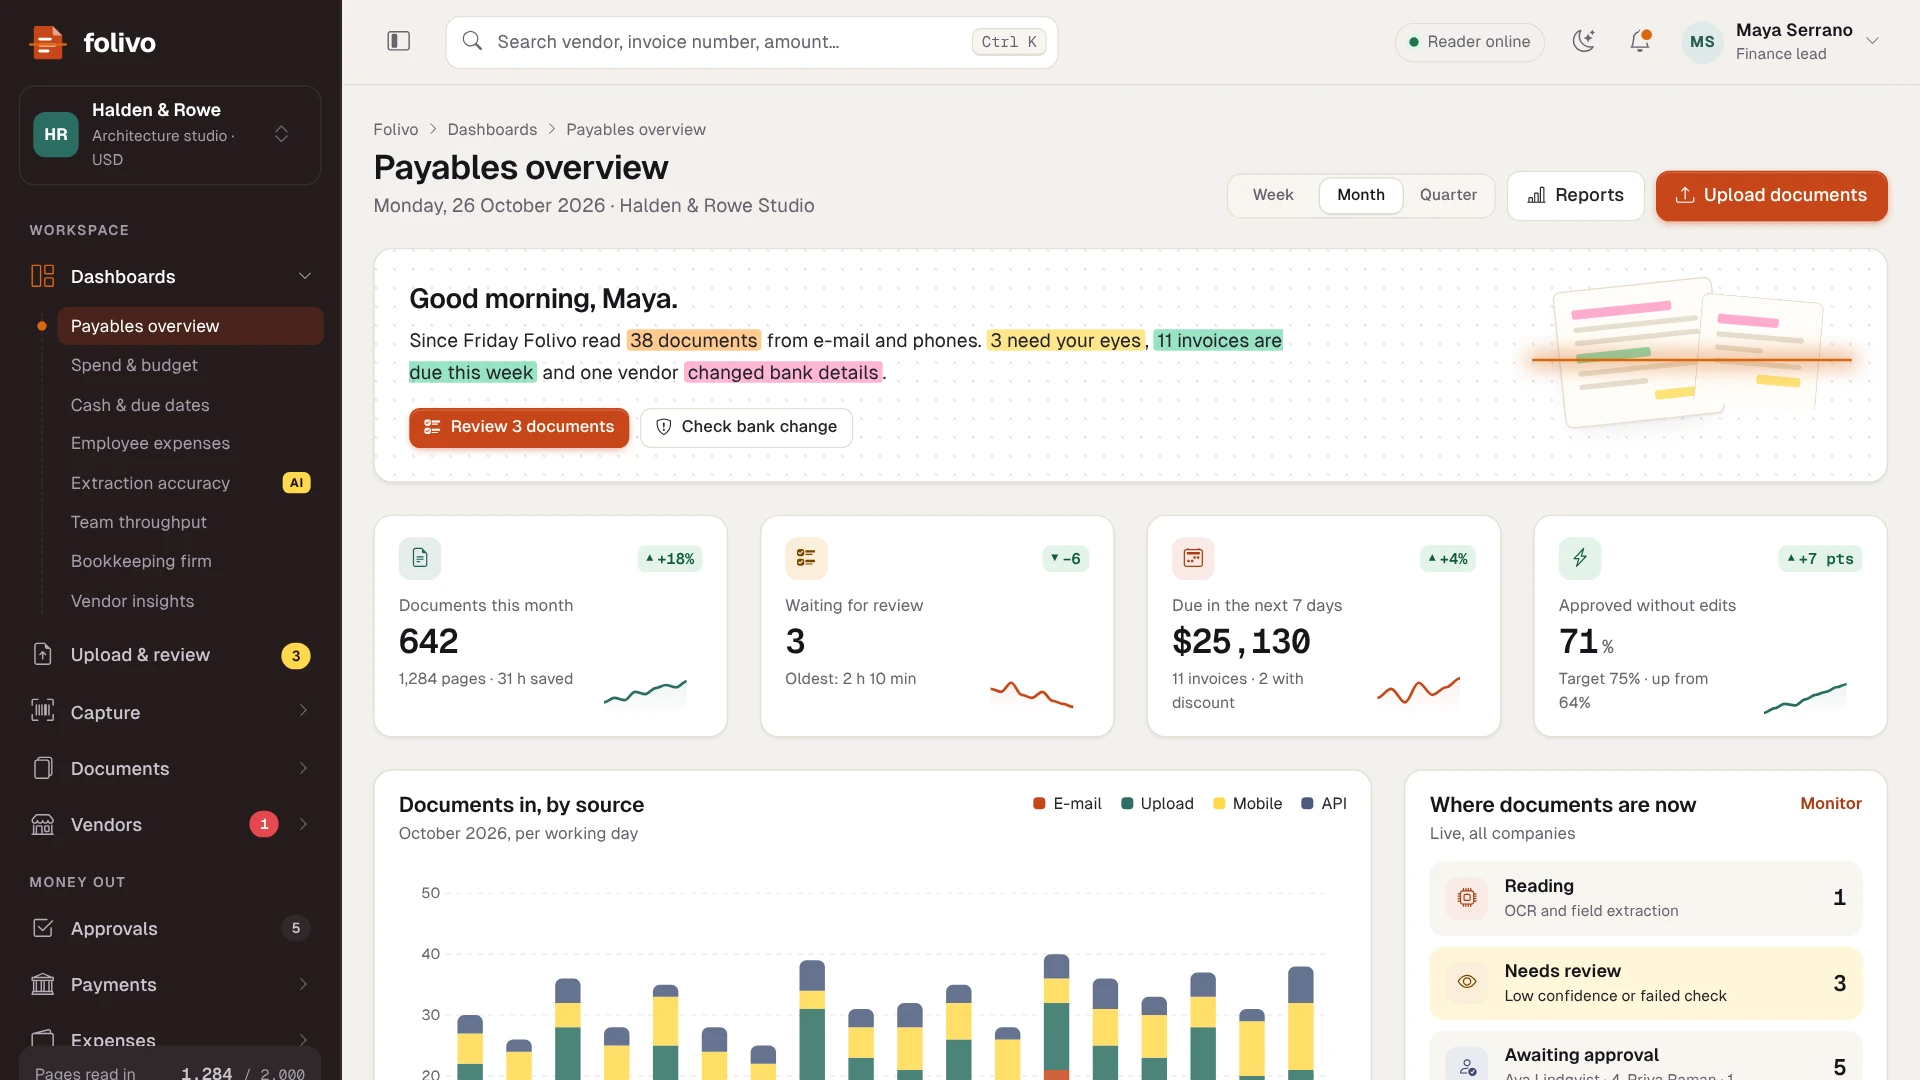Toggle the E-mail legend series
This screenshot has height=1080, width=1920.
coord(1067,803)
